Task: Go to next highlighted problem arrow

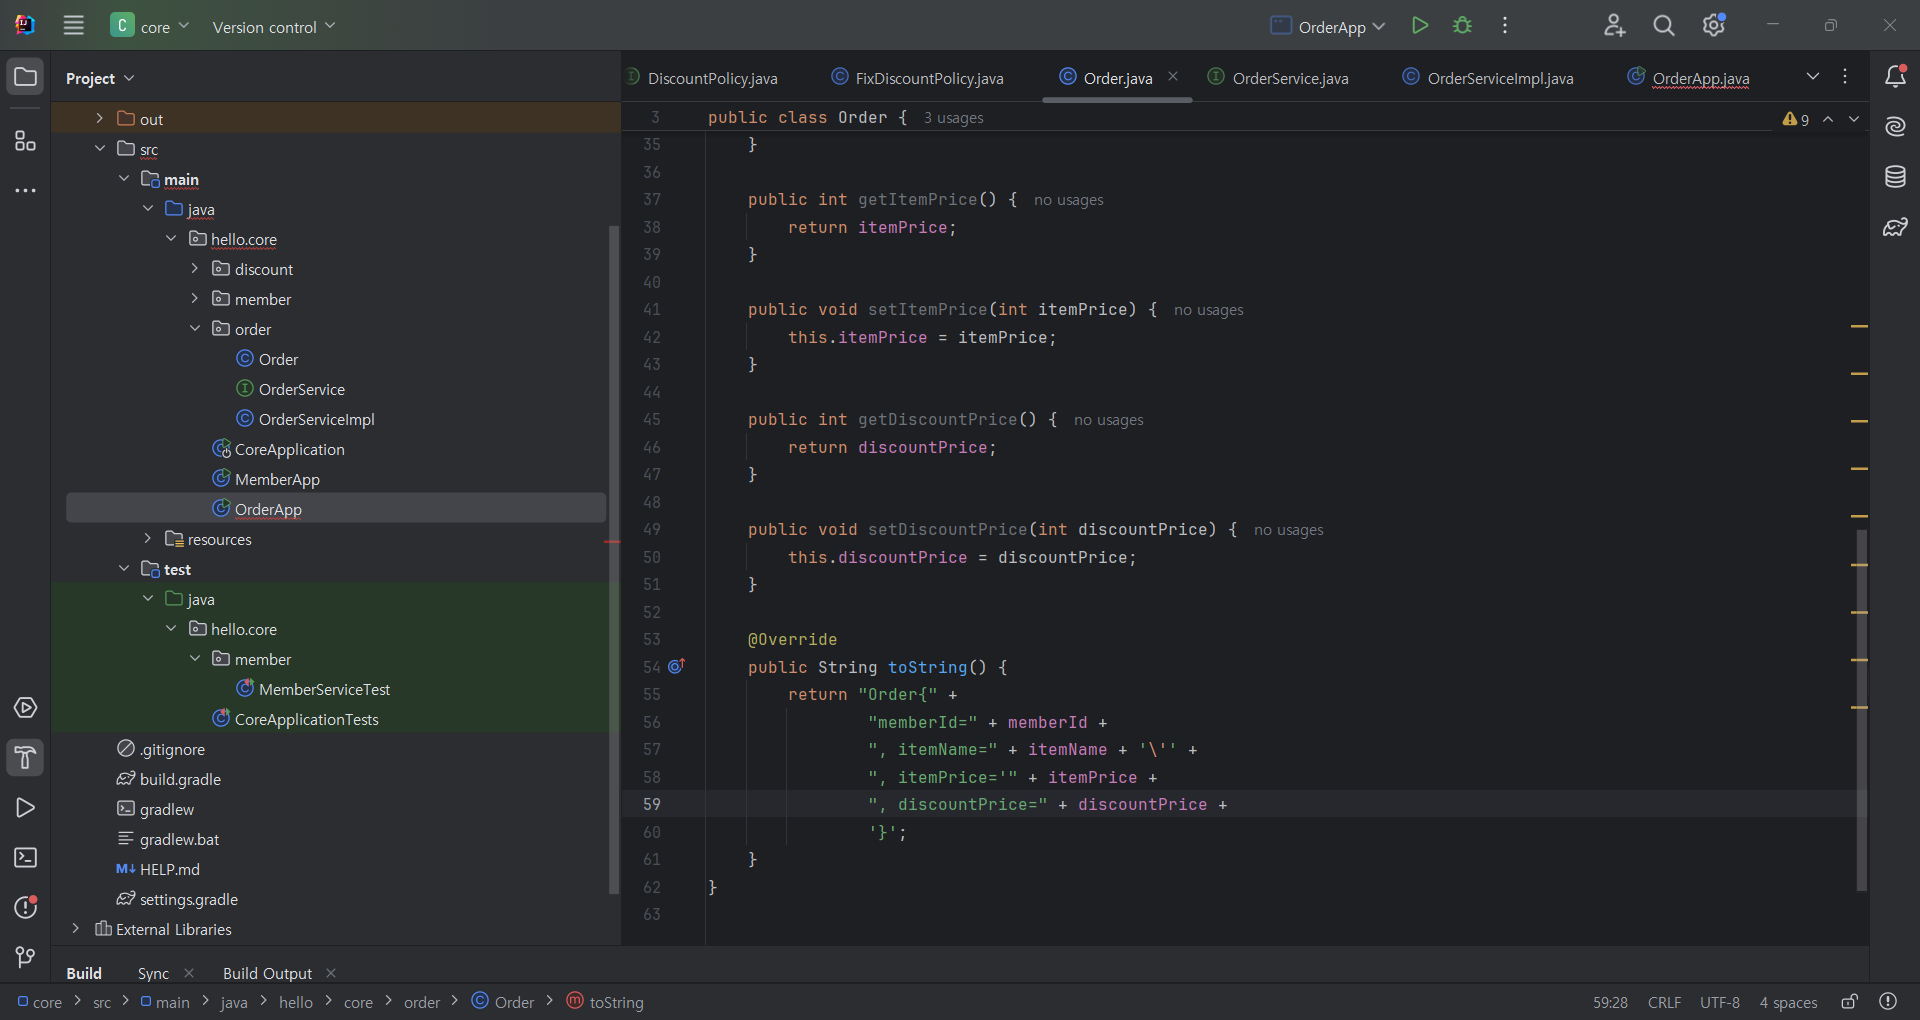Action: 1854,119
